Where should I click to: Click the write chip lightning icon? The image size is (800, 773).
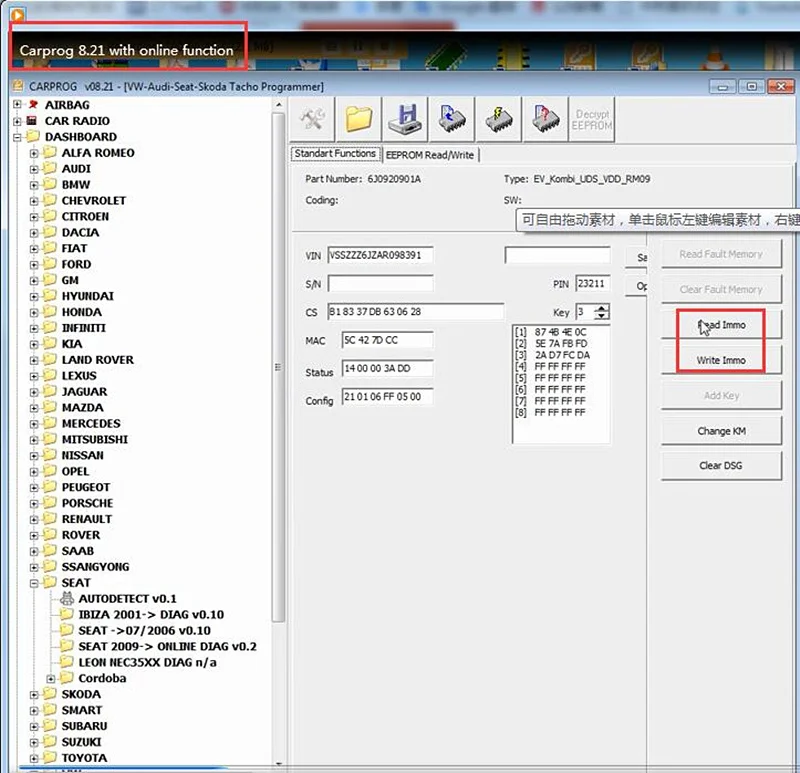[498, 119]
